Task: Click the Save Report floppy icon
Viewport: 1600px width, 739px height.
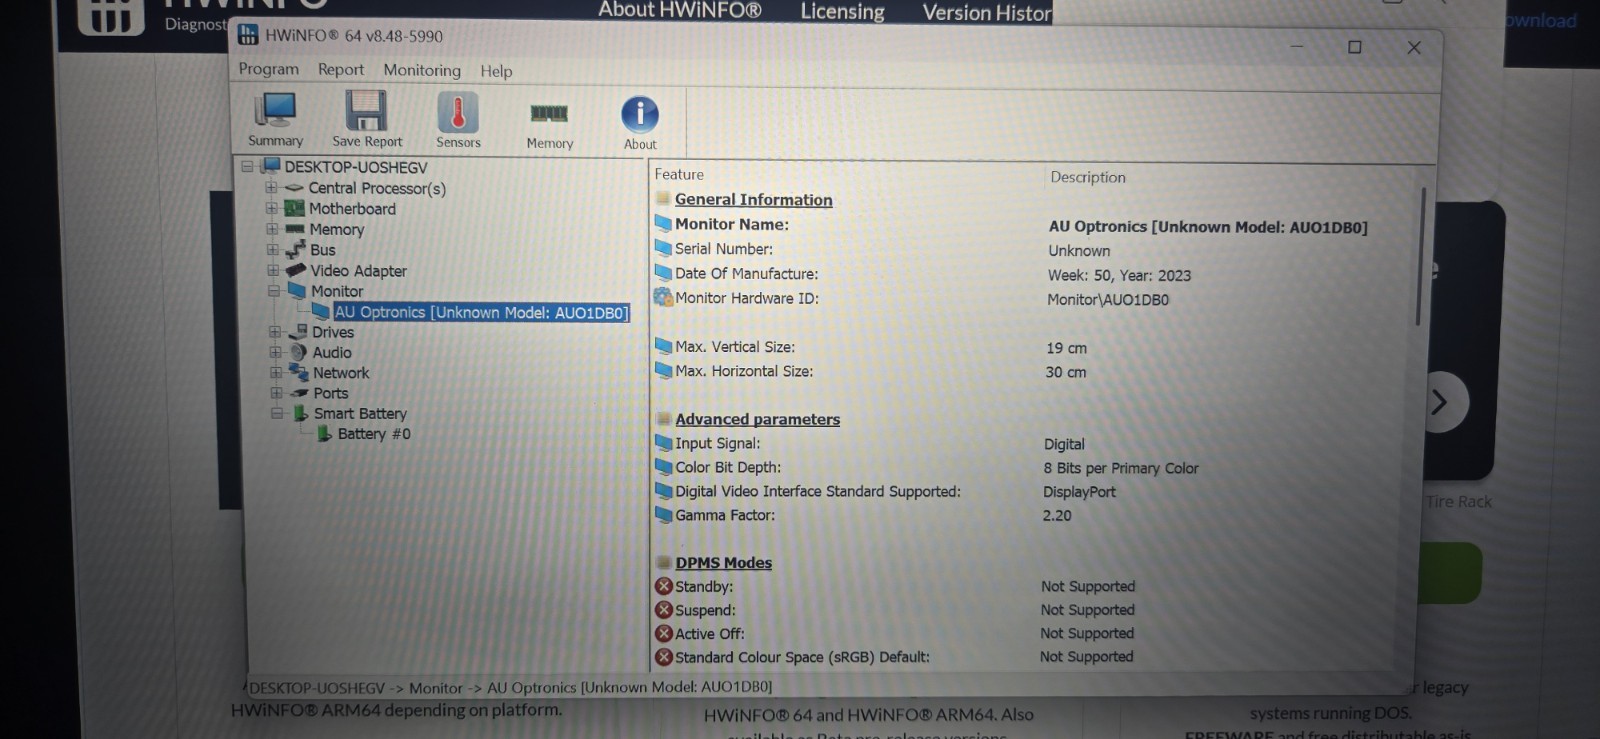Action: (367, 120)
